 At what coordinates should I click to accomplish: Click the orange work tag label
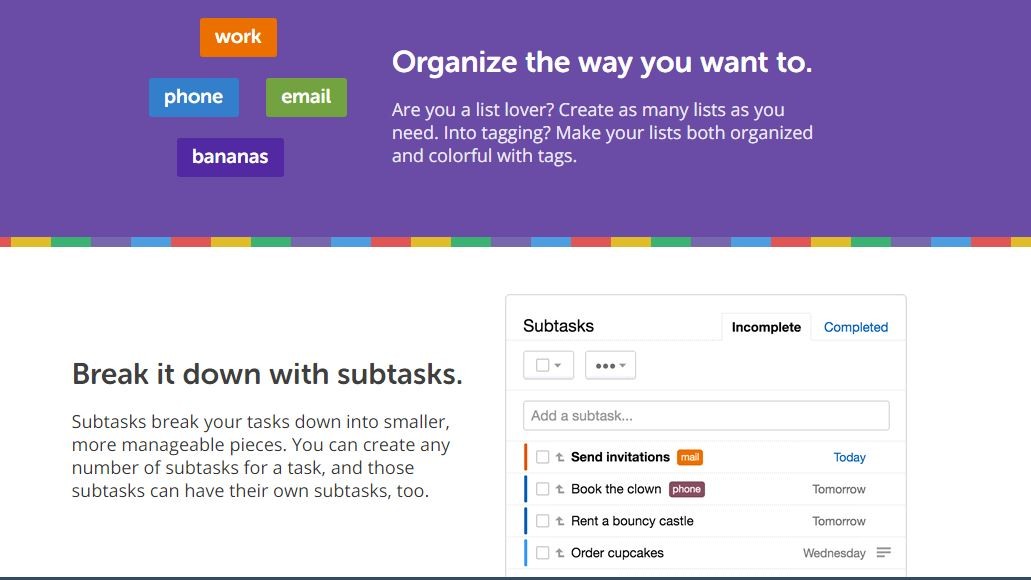click(238, 37)
